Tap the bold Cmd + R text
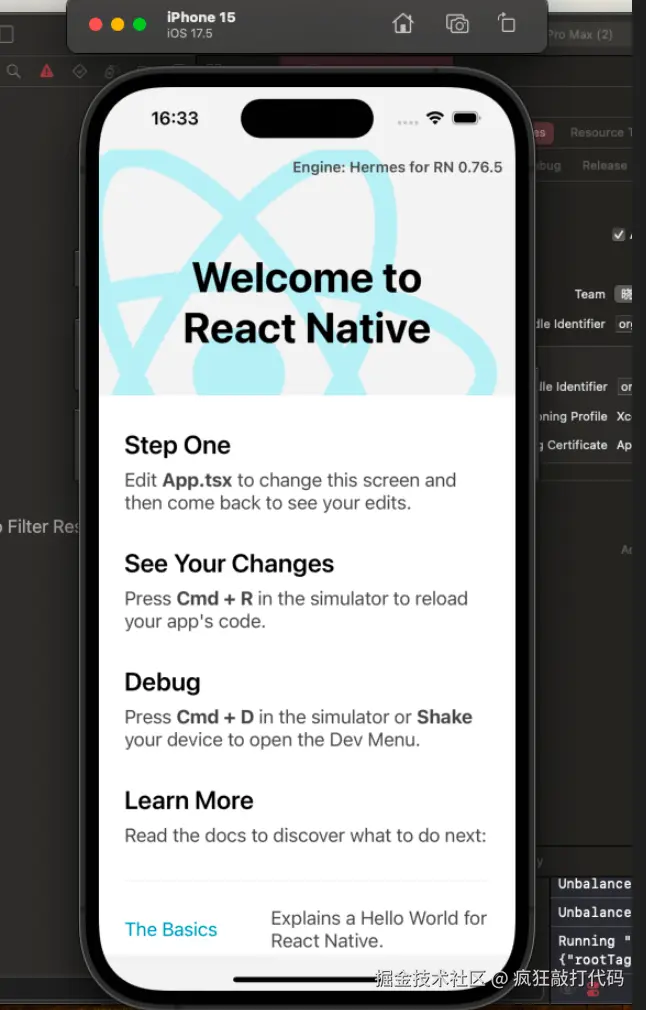This screenshot has height=1010, width=646. (x=214, y=599)
